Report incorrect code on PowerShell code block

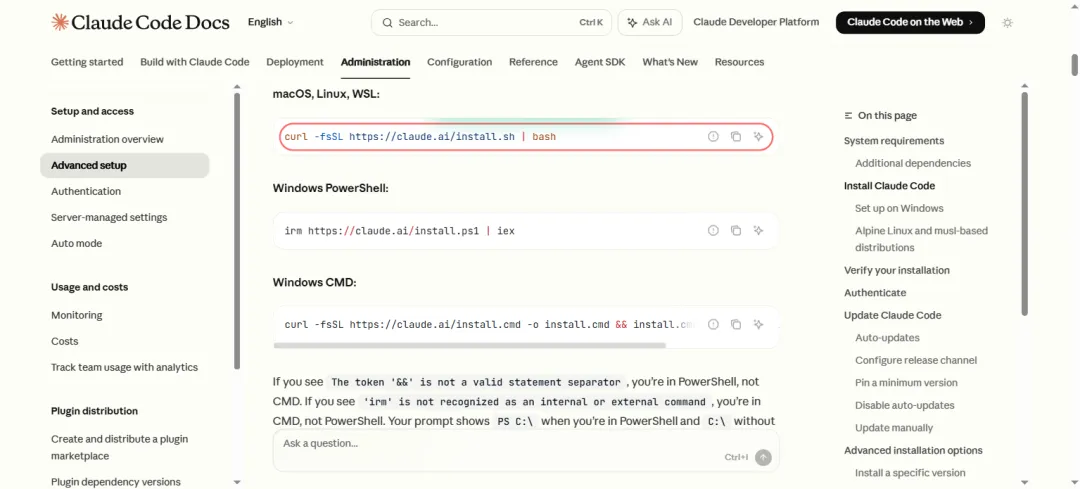click(x=713, y=231)
